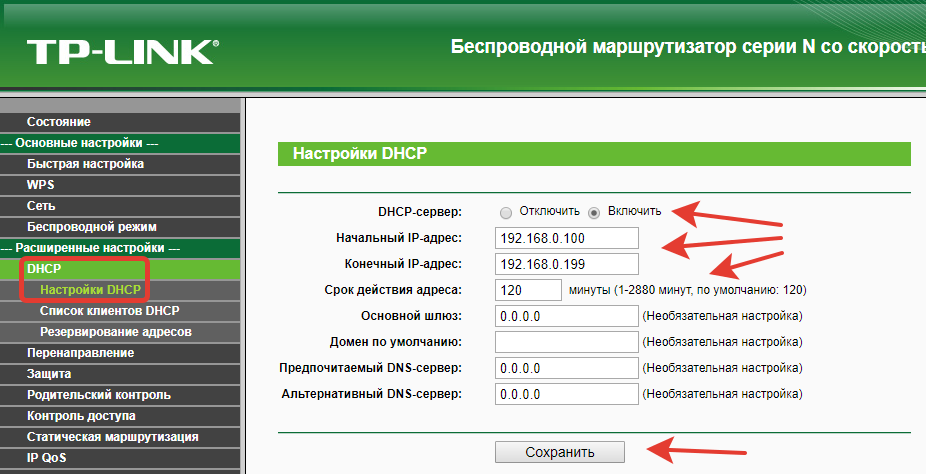Click the Срок действия адреса field
This screenshot has width=926, height=474.
point(528,290)
